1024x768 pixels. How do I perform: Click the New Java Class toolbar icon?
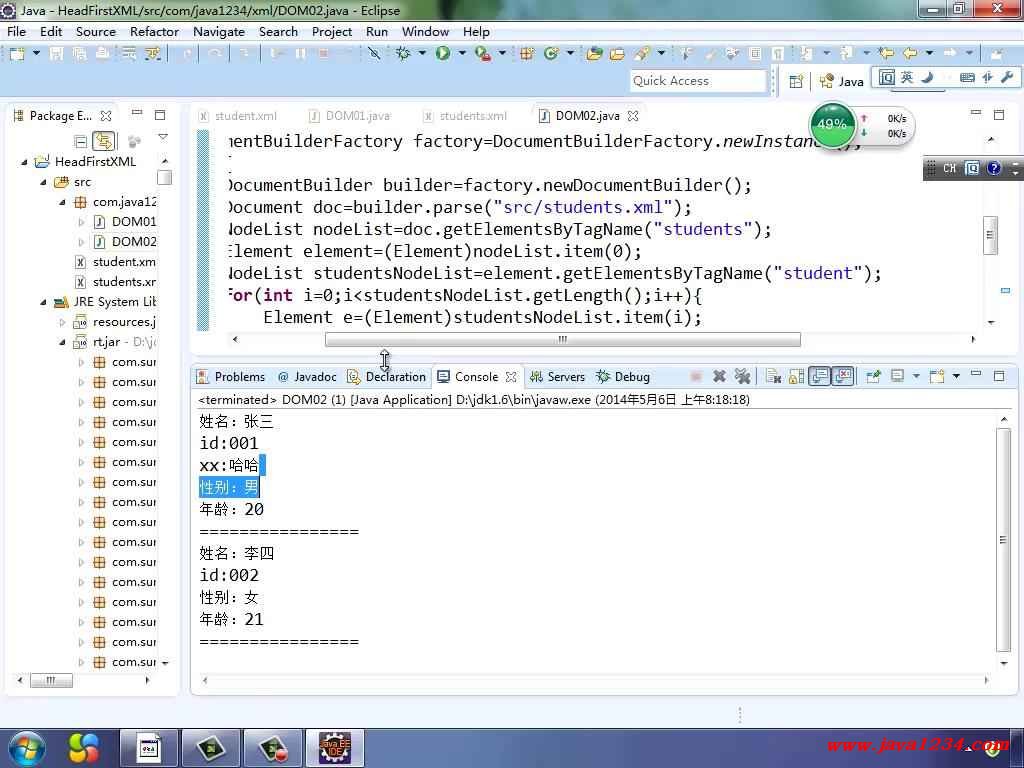click(x=551, y=54)
